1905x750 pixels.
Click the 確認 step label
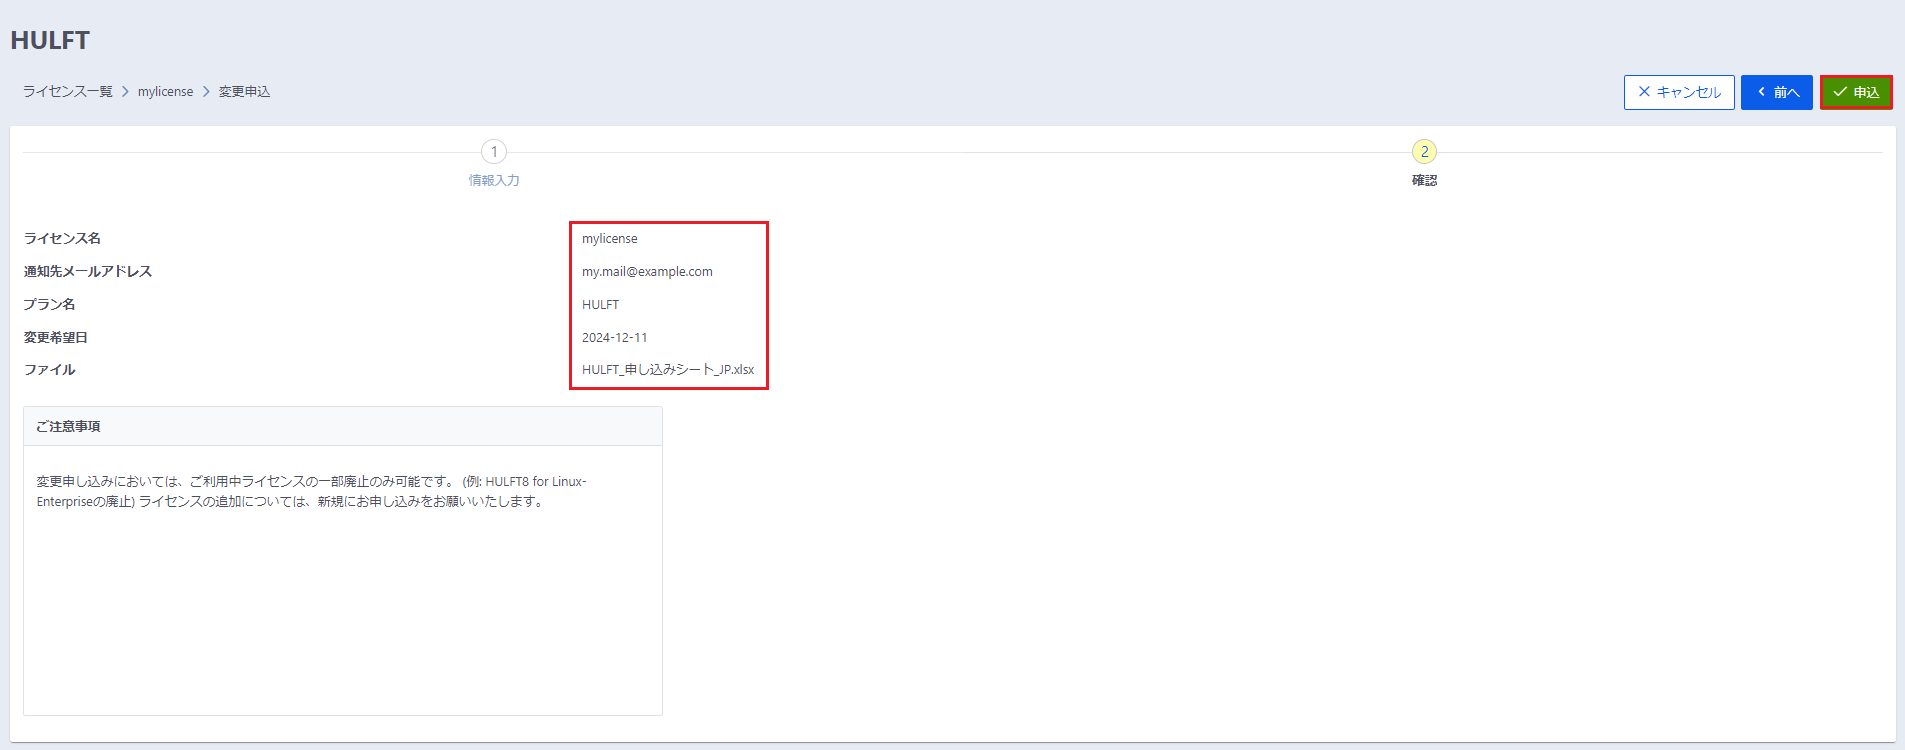click(x=1424, y=181)
